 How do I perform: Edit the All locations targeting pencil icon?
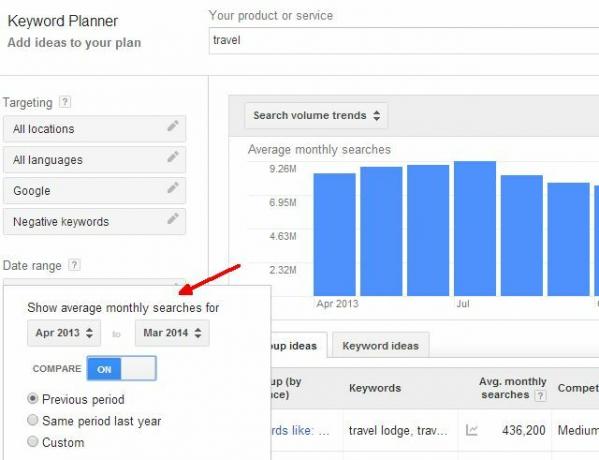coord(173,126)
